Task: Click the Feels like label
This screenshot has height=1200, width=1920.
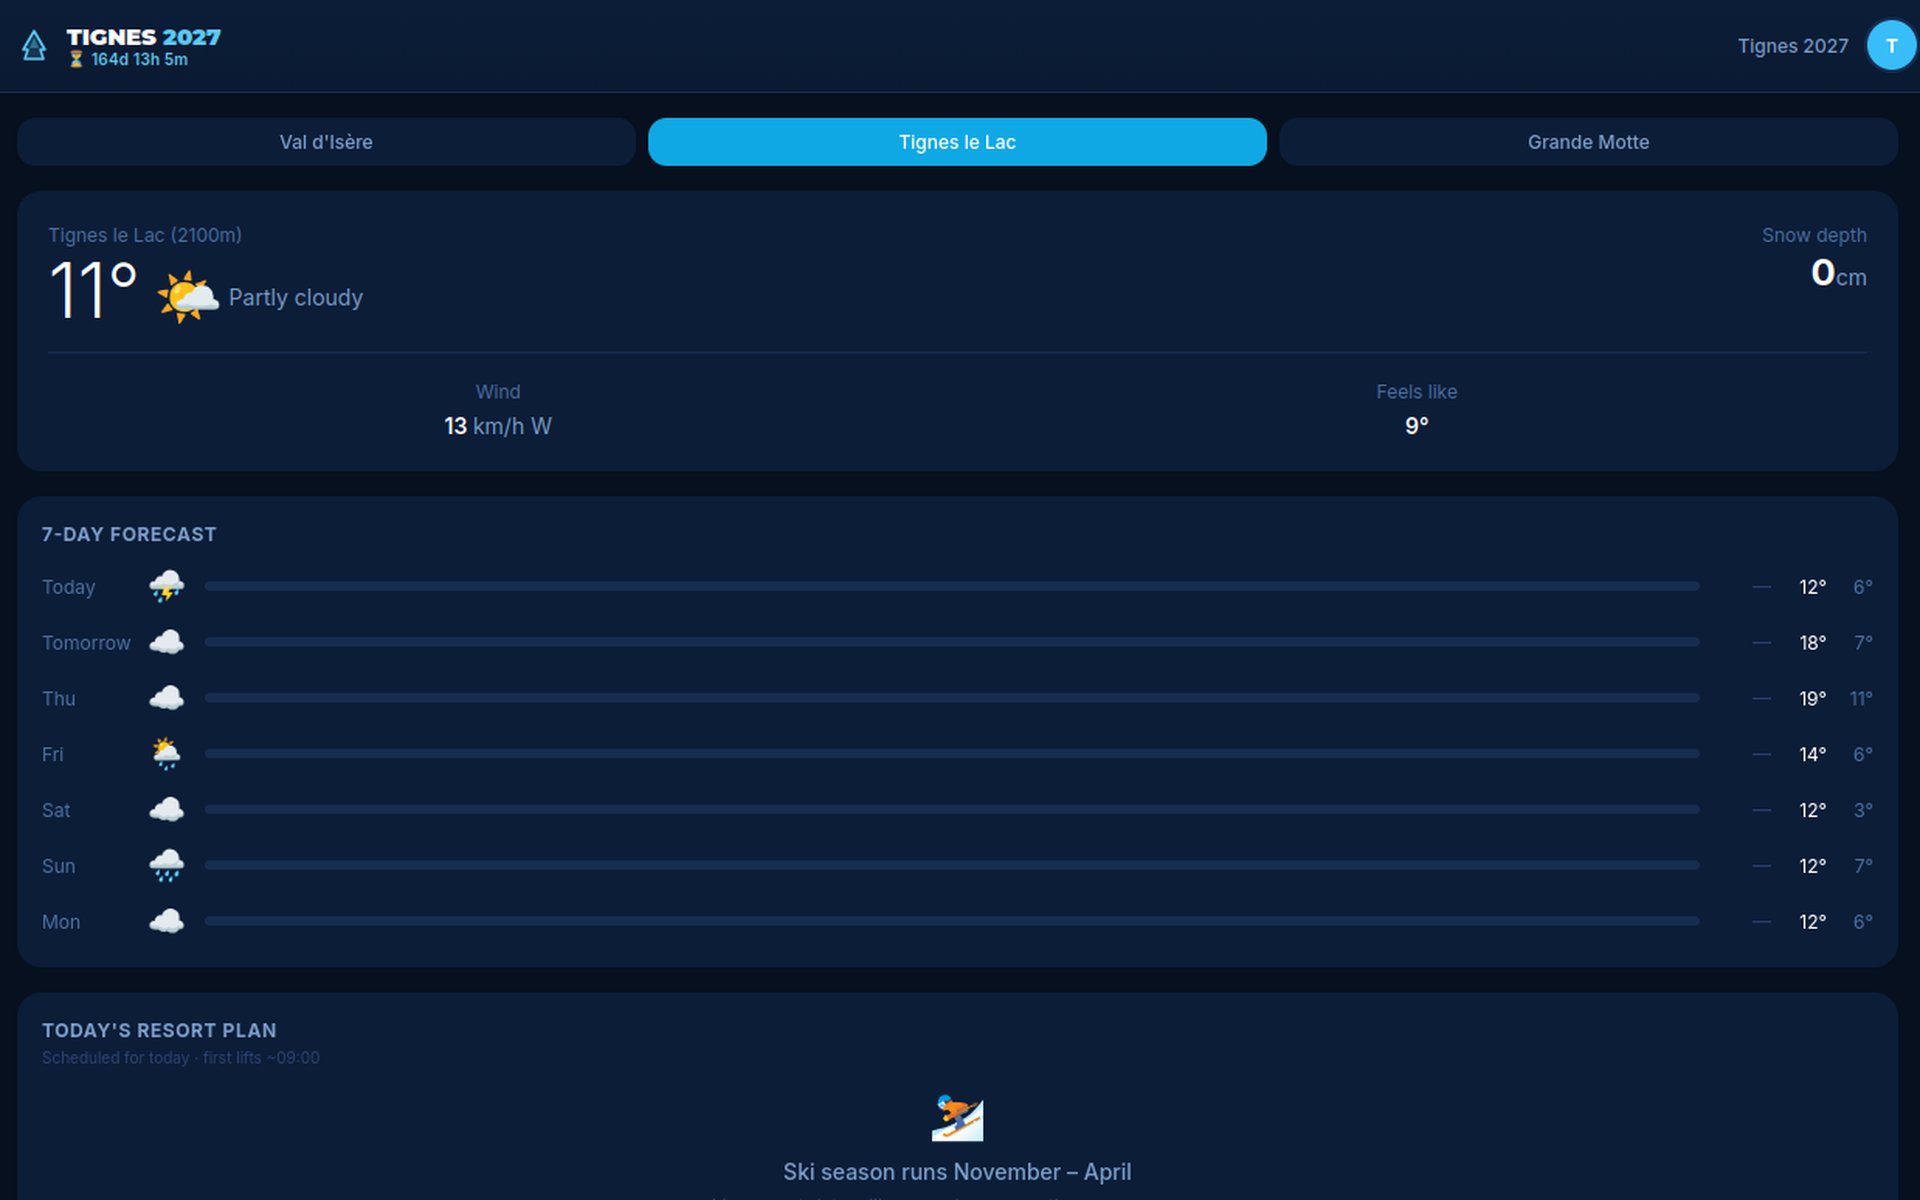Action: 1417,392
